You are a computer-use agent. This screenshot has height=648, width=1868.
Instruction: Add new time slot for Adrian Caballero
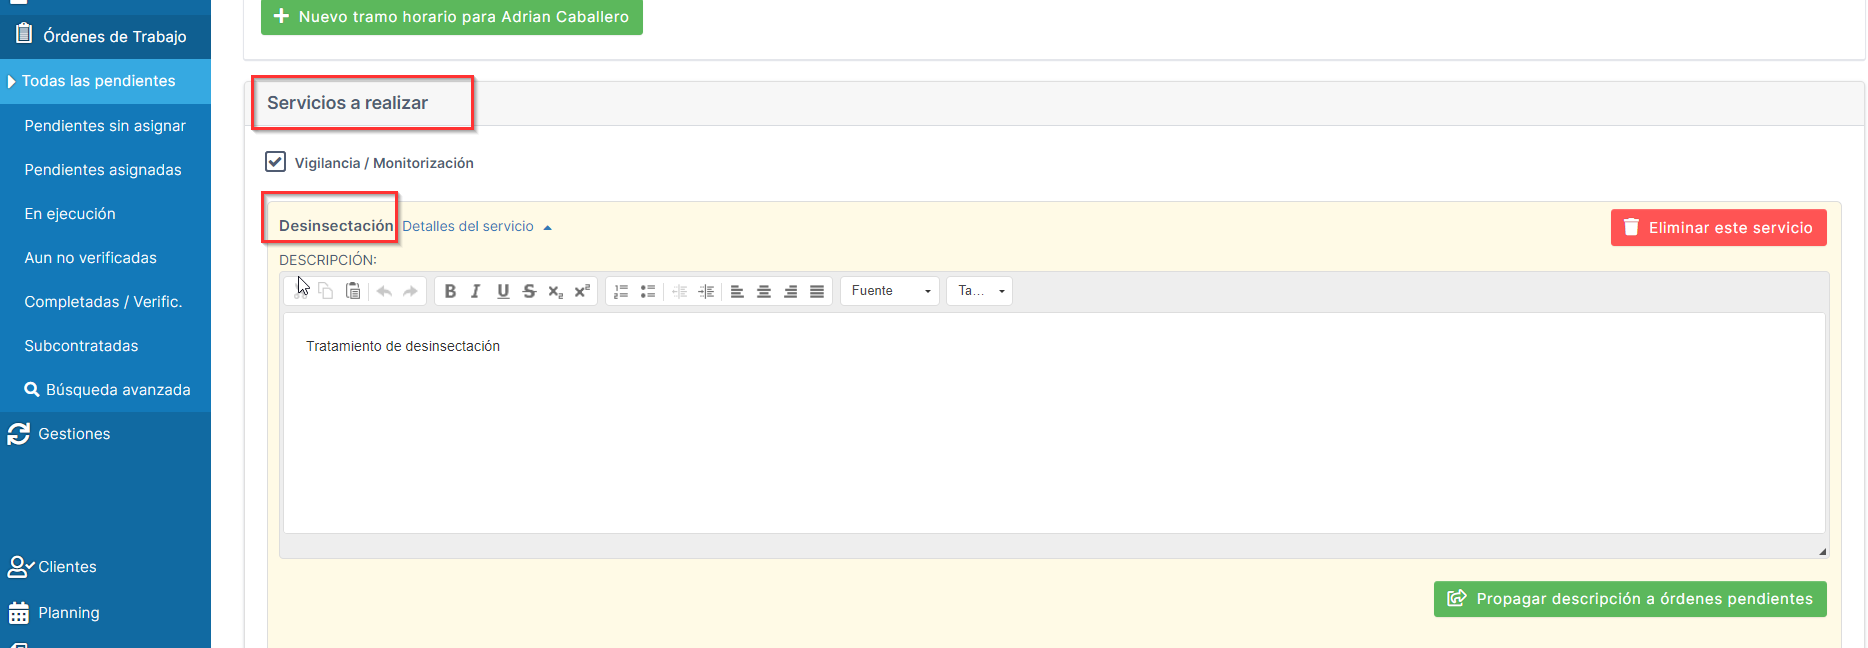(452, 17)
